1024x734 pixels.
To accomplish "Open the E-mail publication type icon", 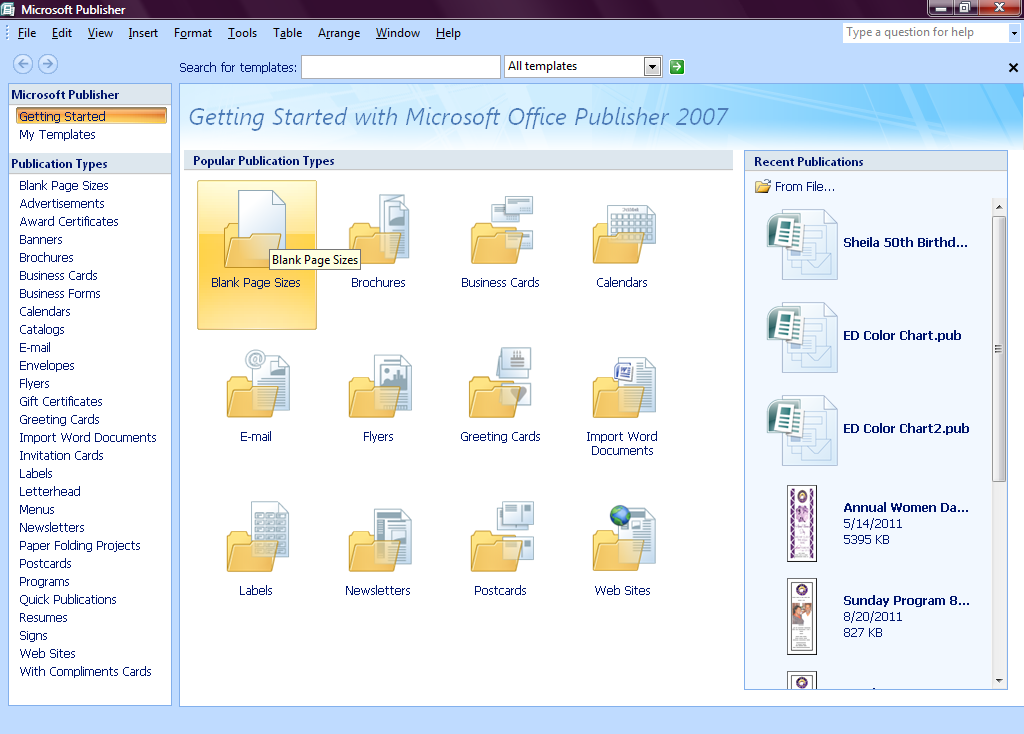I will tap(258, 383).
